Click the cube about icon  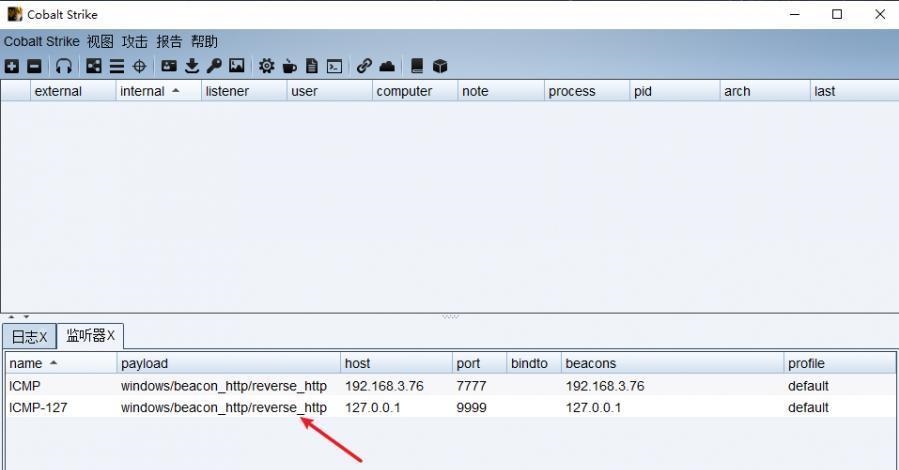[440, 66]
